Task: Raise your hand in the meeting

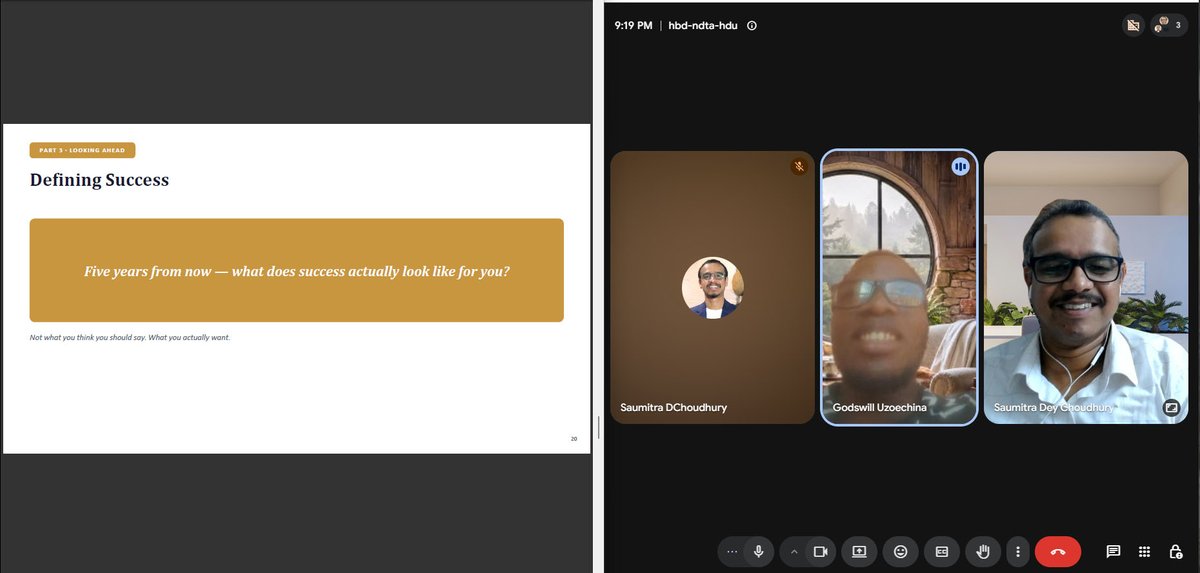Action: point(983,551)
